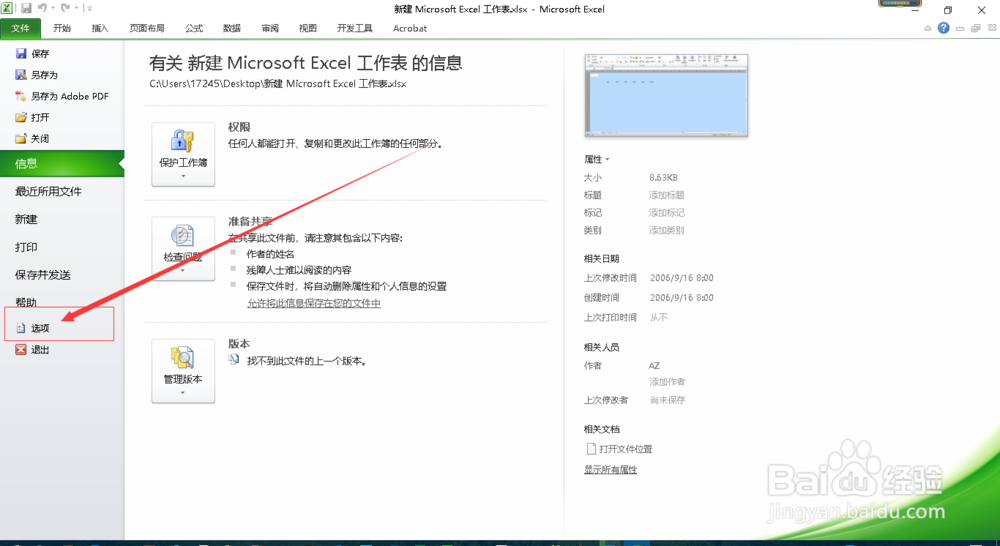Image resolution: width=1000 pixels, height=546 pixels.
Task: Click the 残障人士难以阅读的内容 bullet item
Action: (x=299, y=270)
